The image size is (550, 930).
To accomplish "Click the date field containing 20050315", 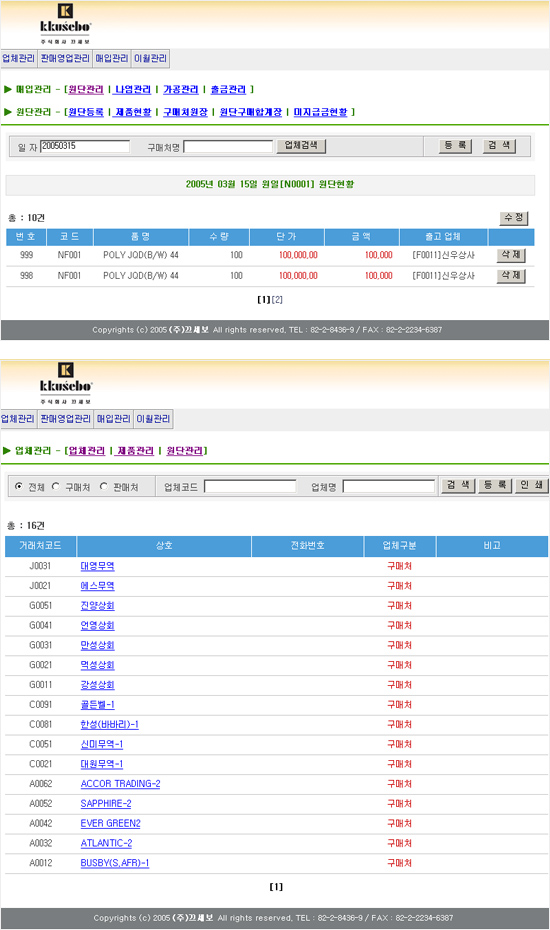I will click(85, 146).
